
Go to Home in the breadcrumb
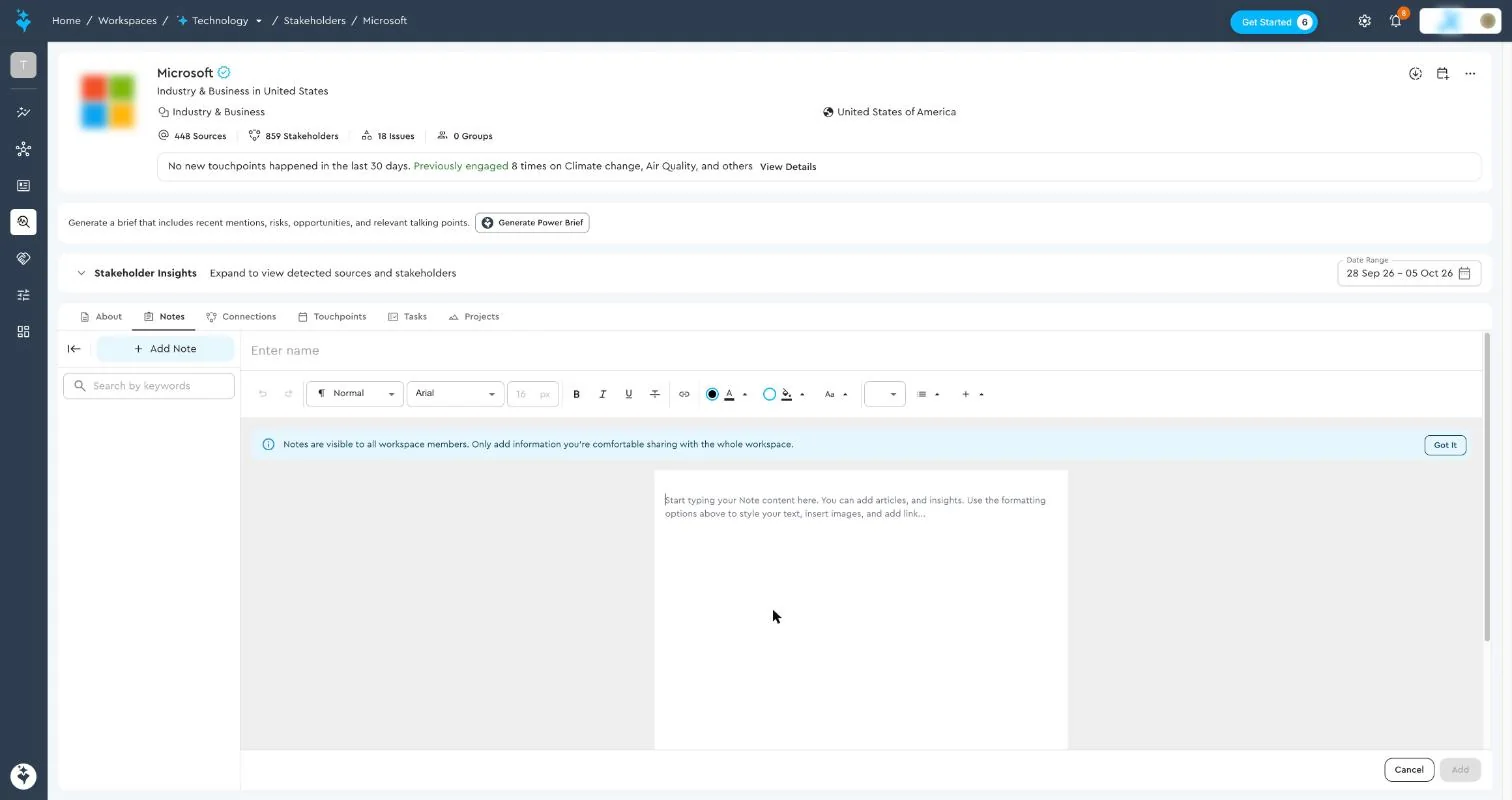pyautogui.click(x=66, y=21)
